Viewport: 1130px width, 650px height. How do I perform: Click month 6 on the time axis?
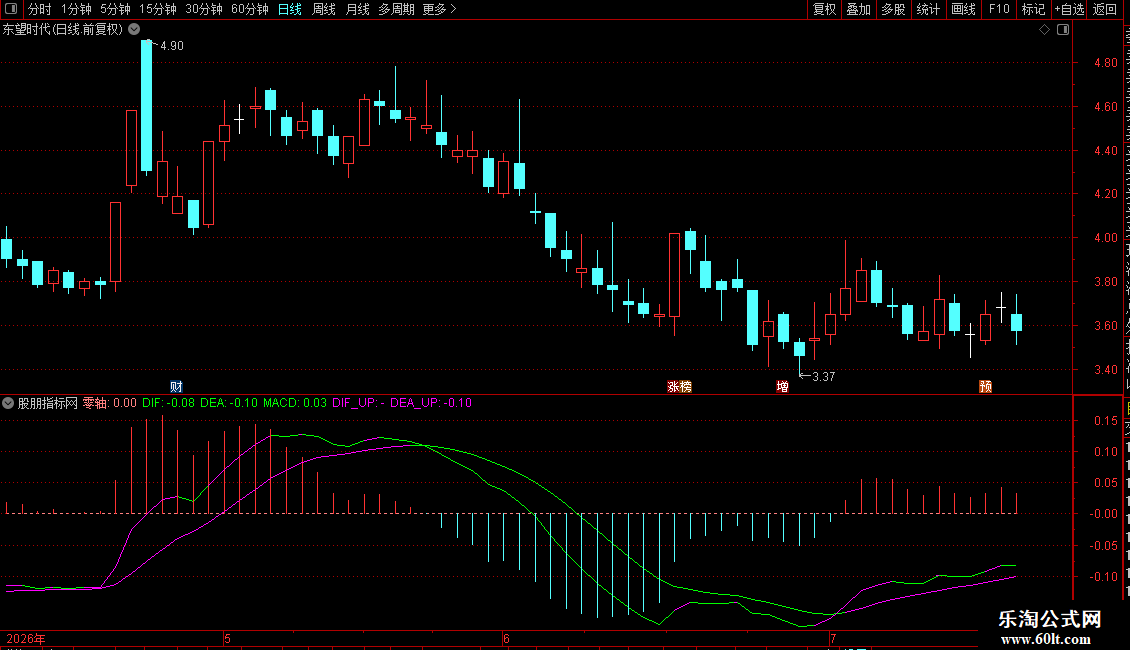507,639
